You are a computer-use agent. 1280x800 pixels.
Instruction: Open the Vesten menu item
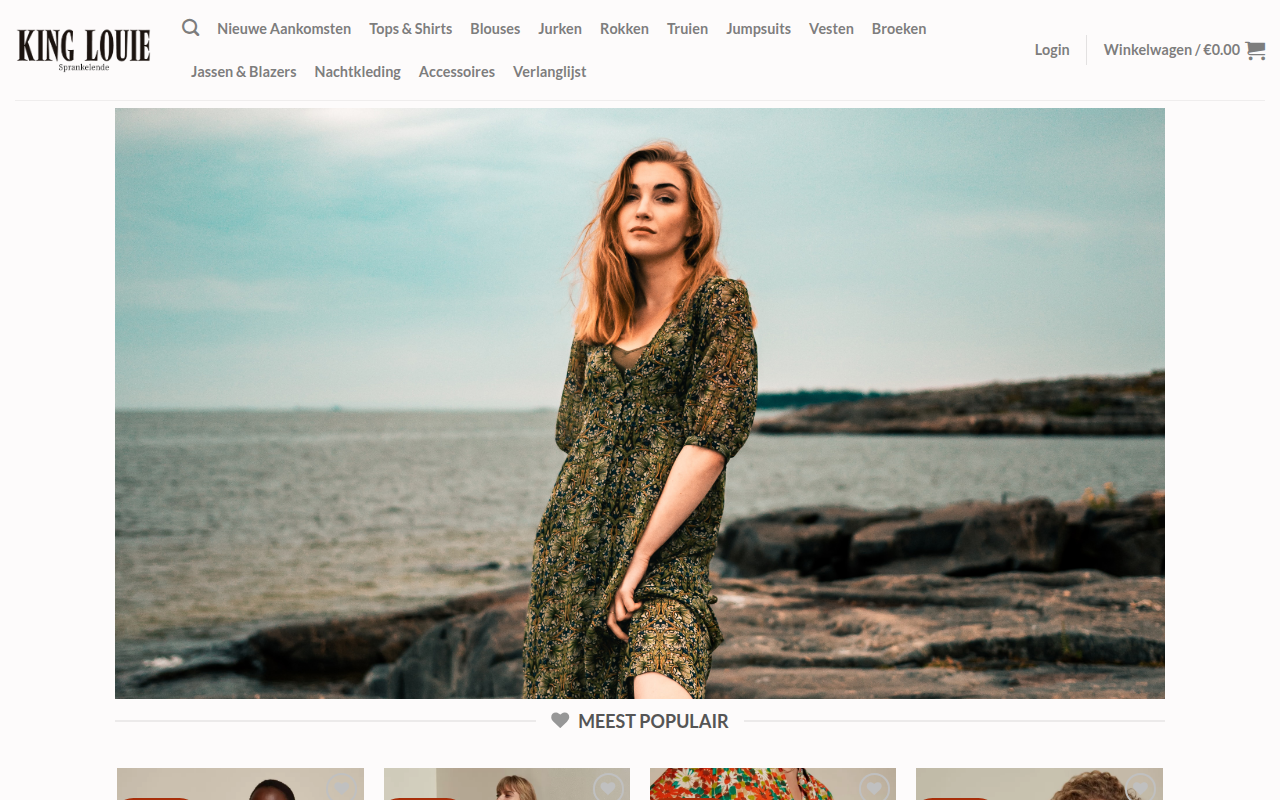coord(831,29)
